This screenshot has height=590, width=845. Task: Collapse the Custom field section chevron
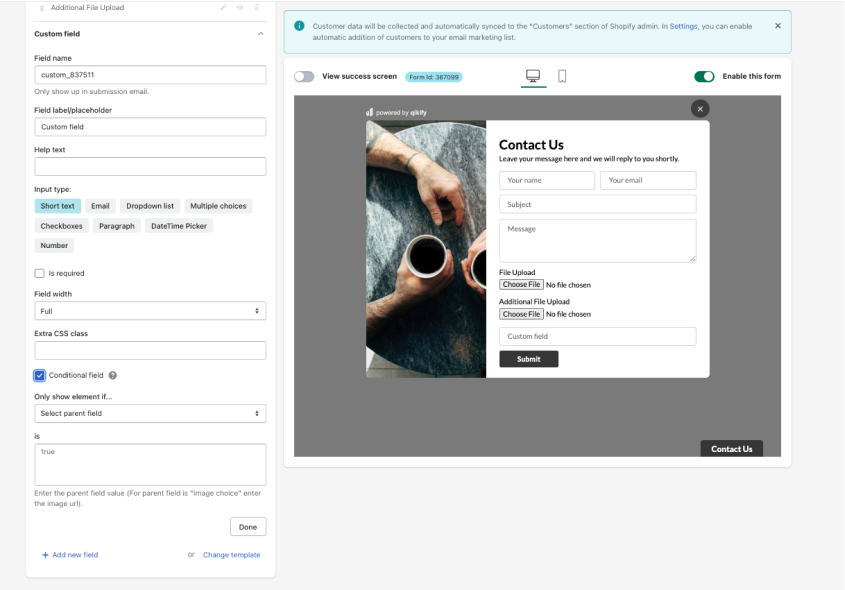pyautogui.click(x=260, y=33)
